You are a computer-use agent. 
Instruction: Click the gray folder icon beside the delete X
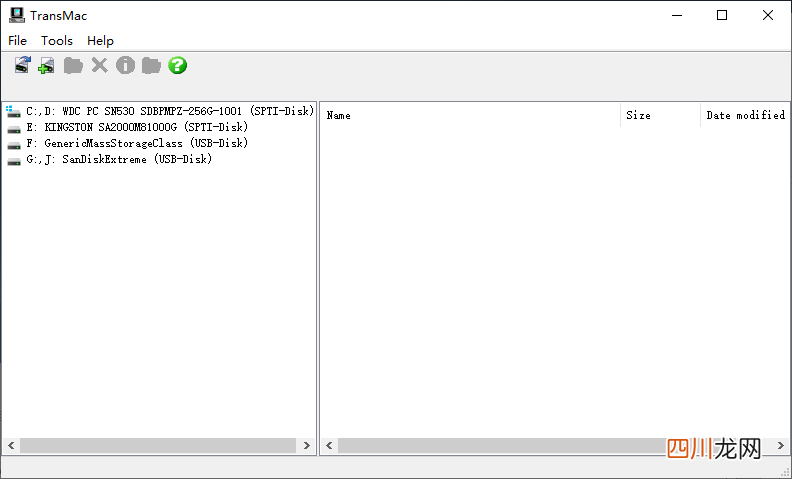tap(73, 65)
